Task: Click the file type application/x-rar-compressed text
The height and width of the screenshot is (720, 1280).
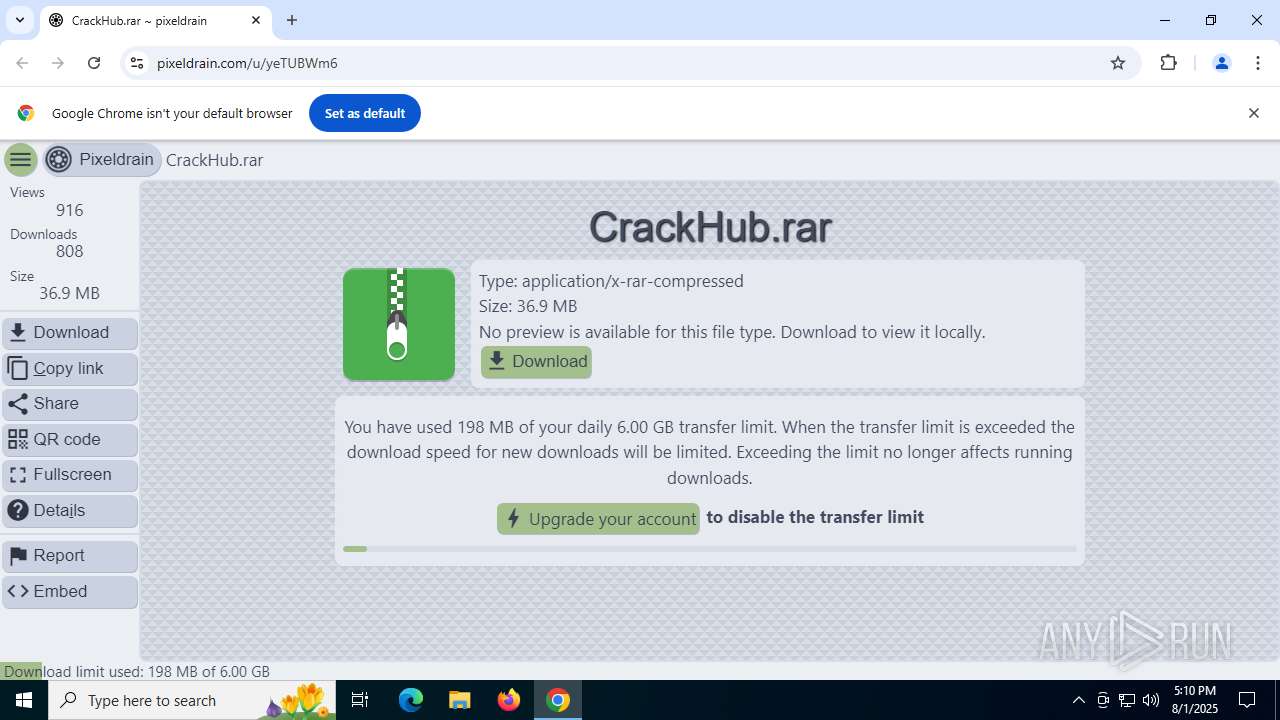Action: [611, 281]
